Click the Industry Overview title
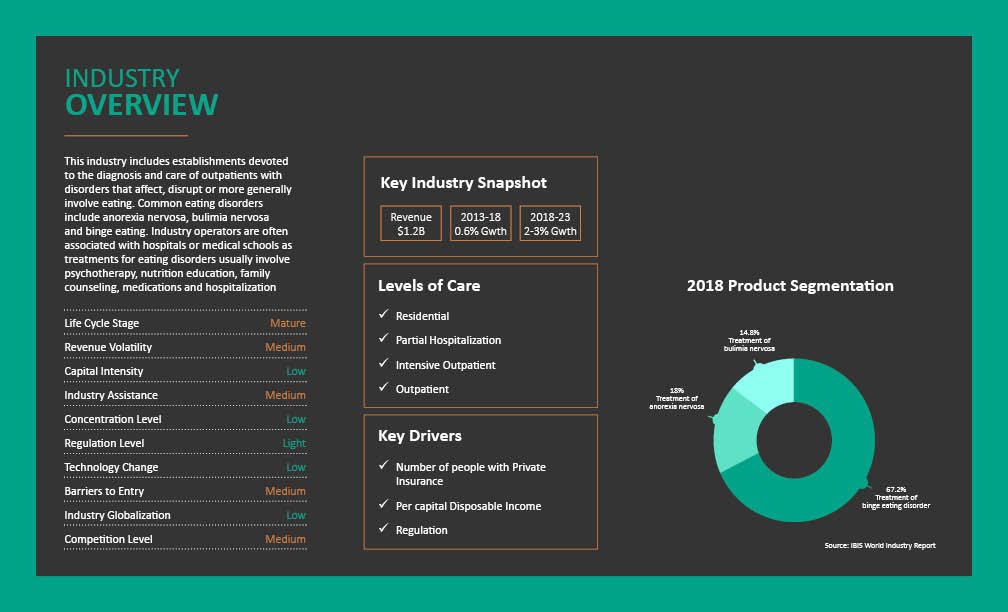Image resolution: width=1008 pixels, height=612 pixels. 141,92
